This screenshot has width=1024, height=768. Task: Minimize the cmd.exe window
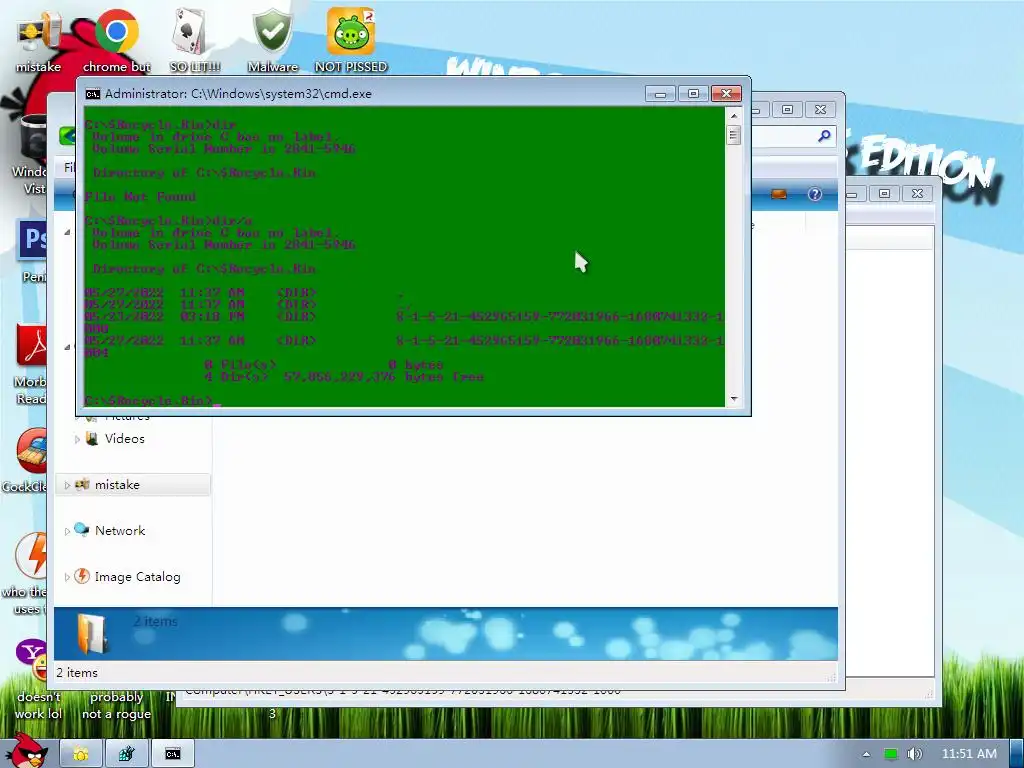pyautogui.click(x=660, y=94)
